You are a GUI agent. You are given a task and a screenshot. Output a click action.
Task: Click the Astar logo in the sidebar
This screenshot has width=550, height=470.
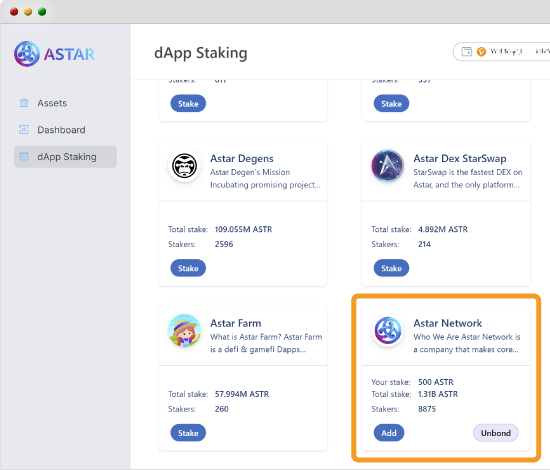click(x=54, y=54)
